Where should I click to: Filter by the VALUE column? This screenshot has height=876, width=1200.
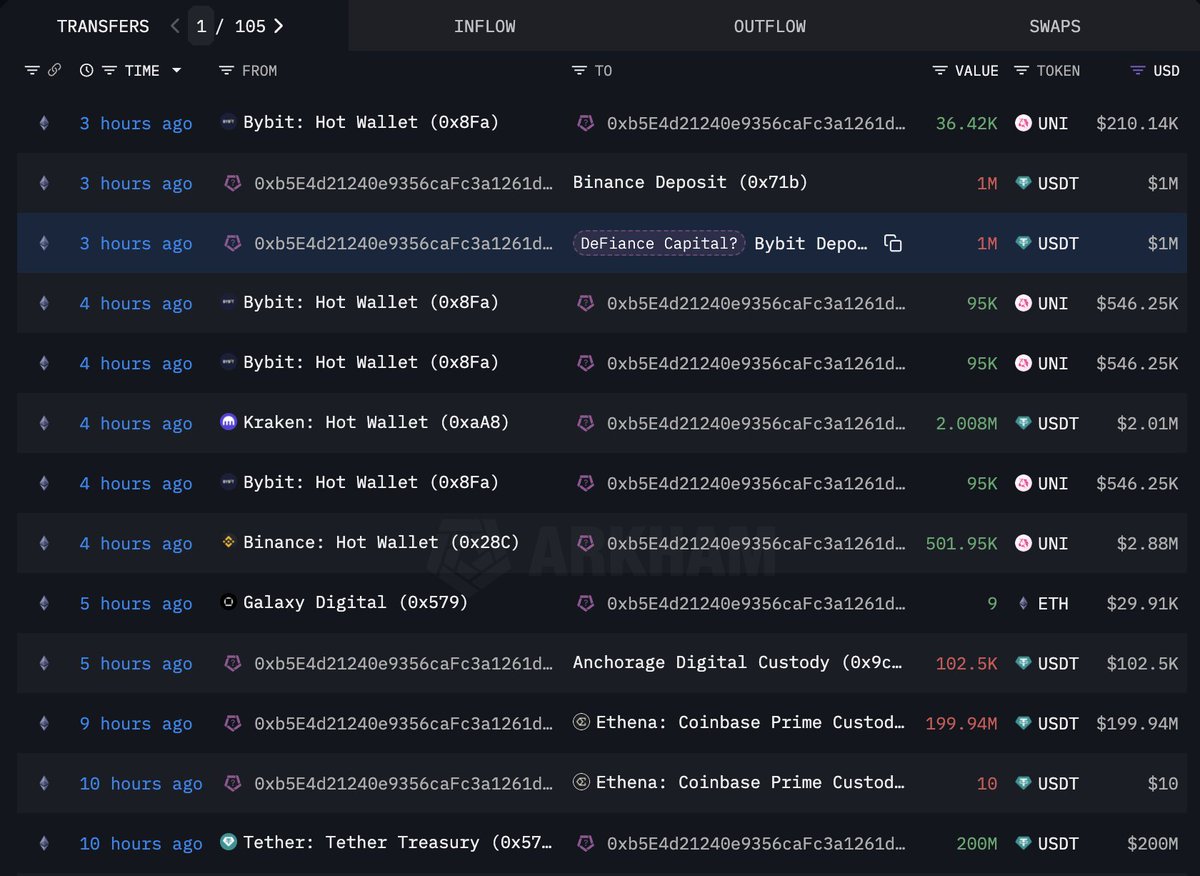[x=940, y=71]
